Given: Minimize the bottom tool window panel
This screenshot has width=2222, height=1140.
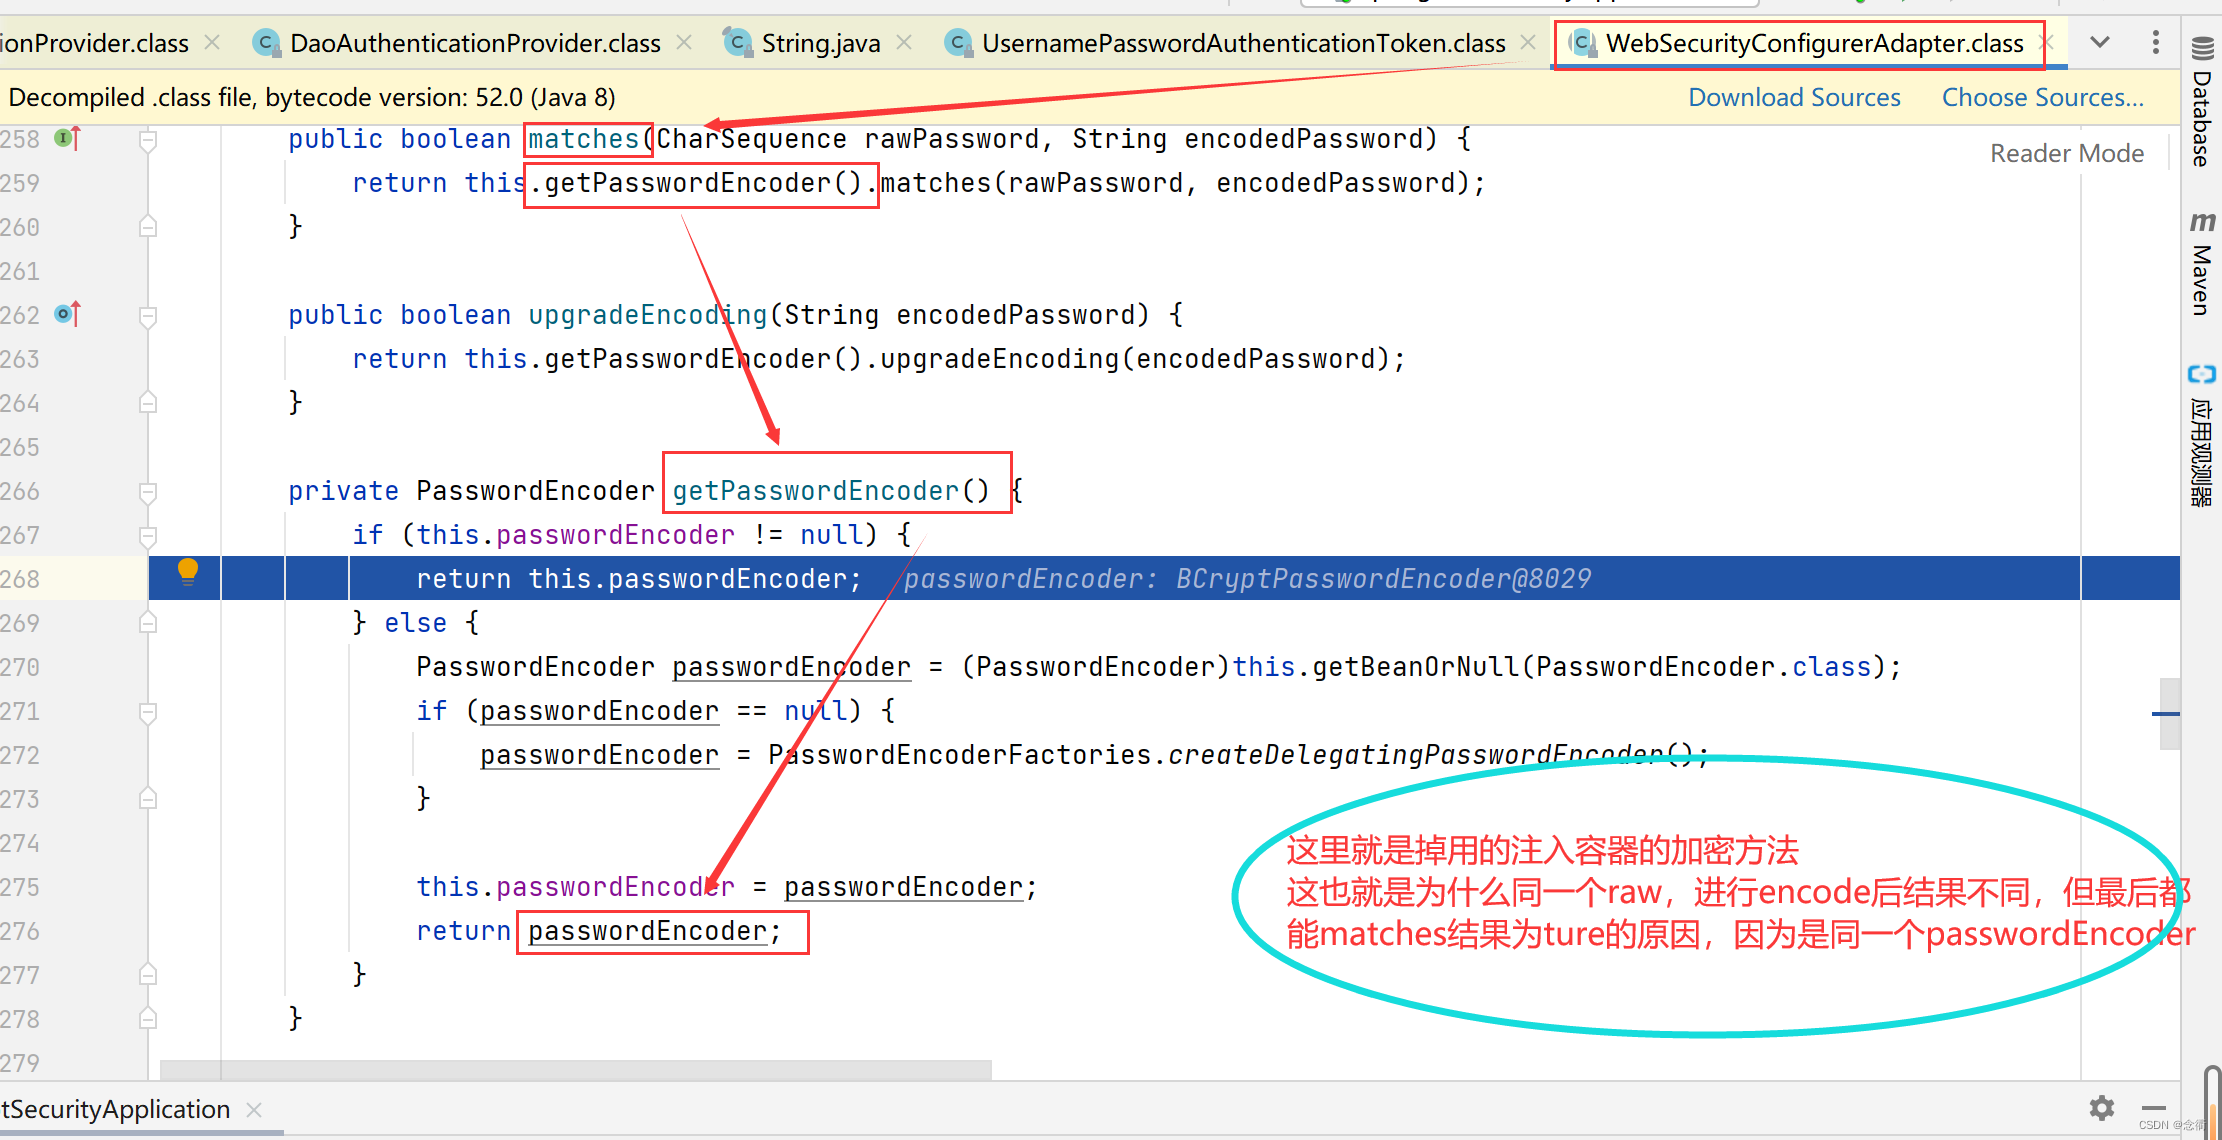Looking at the screenshot, I should tap(2154, 1108).
